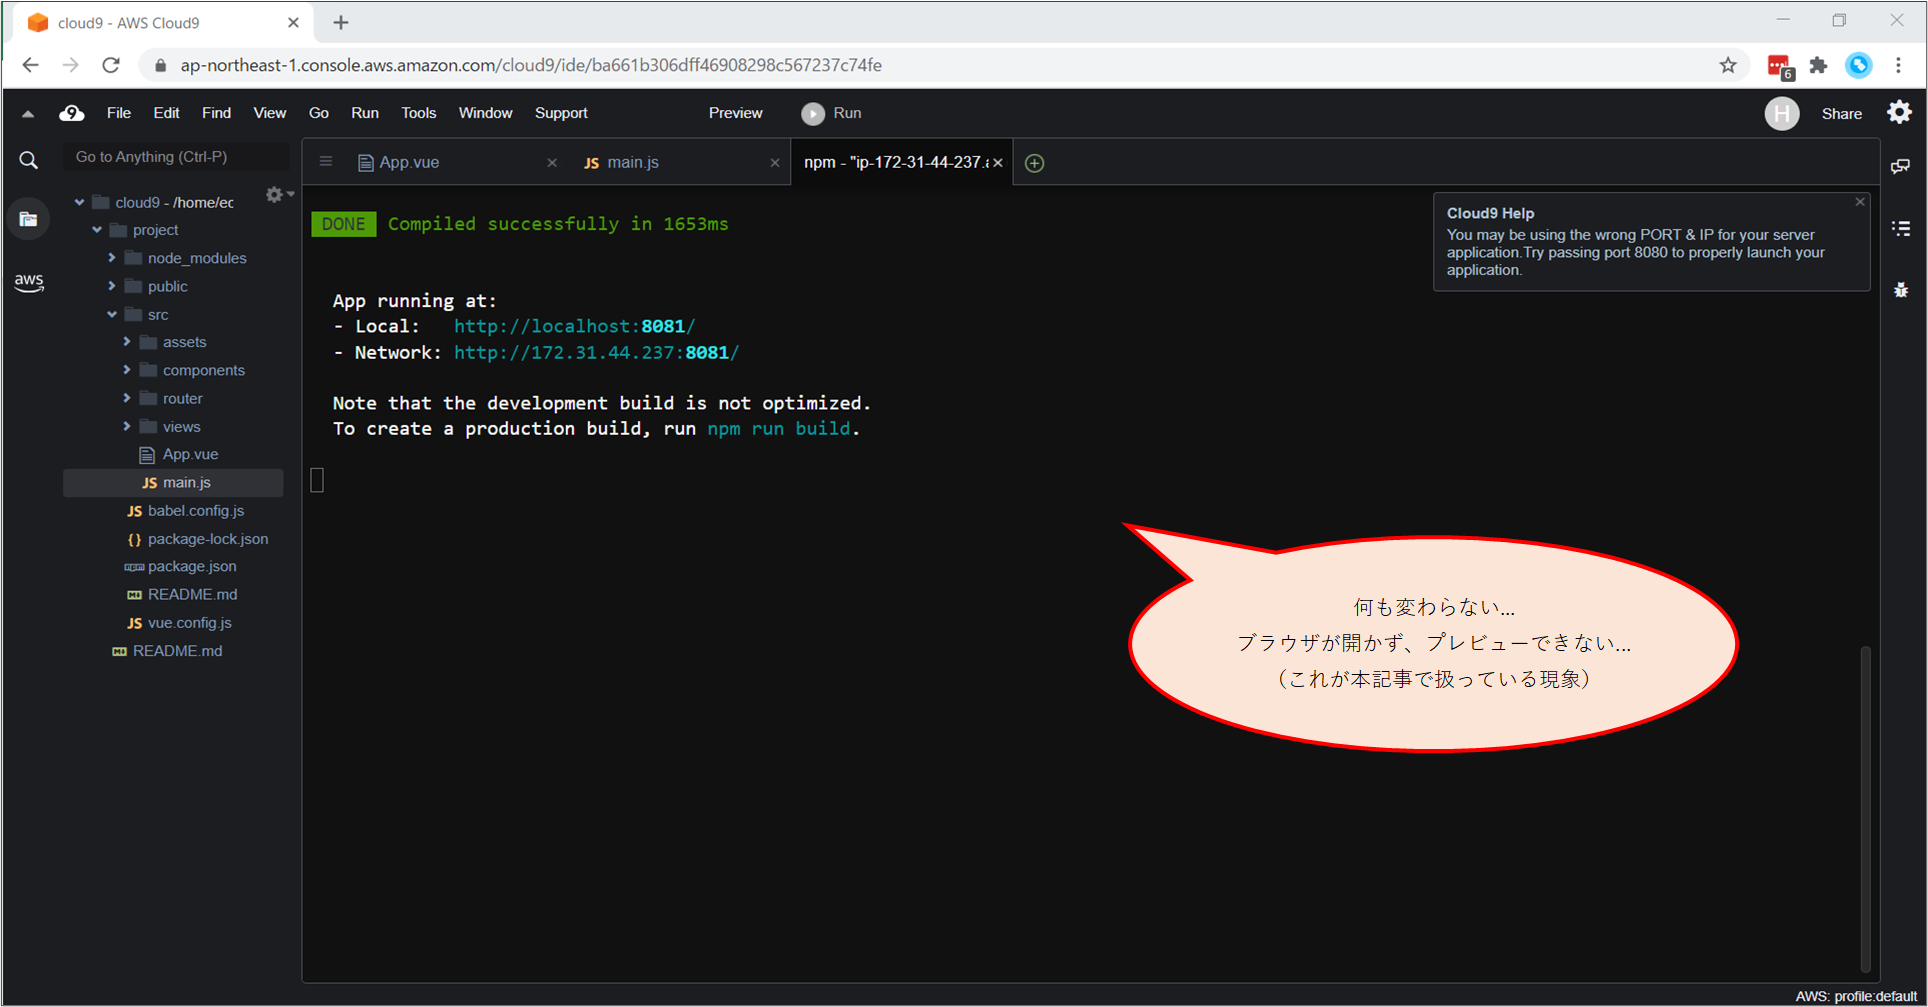Expand the views folder
This screenshot has width=1928, height=1007.
[x=127, y=426]
